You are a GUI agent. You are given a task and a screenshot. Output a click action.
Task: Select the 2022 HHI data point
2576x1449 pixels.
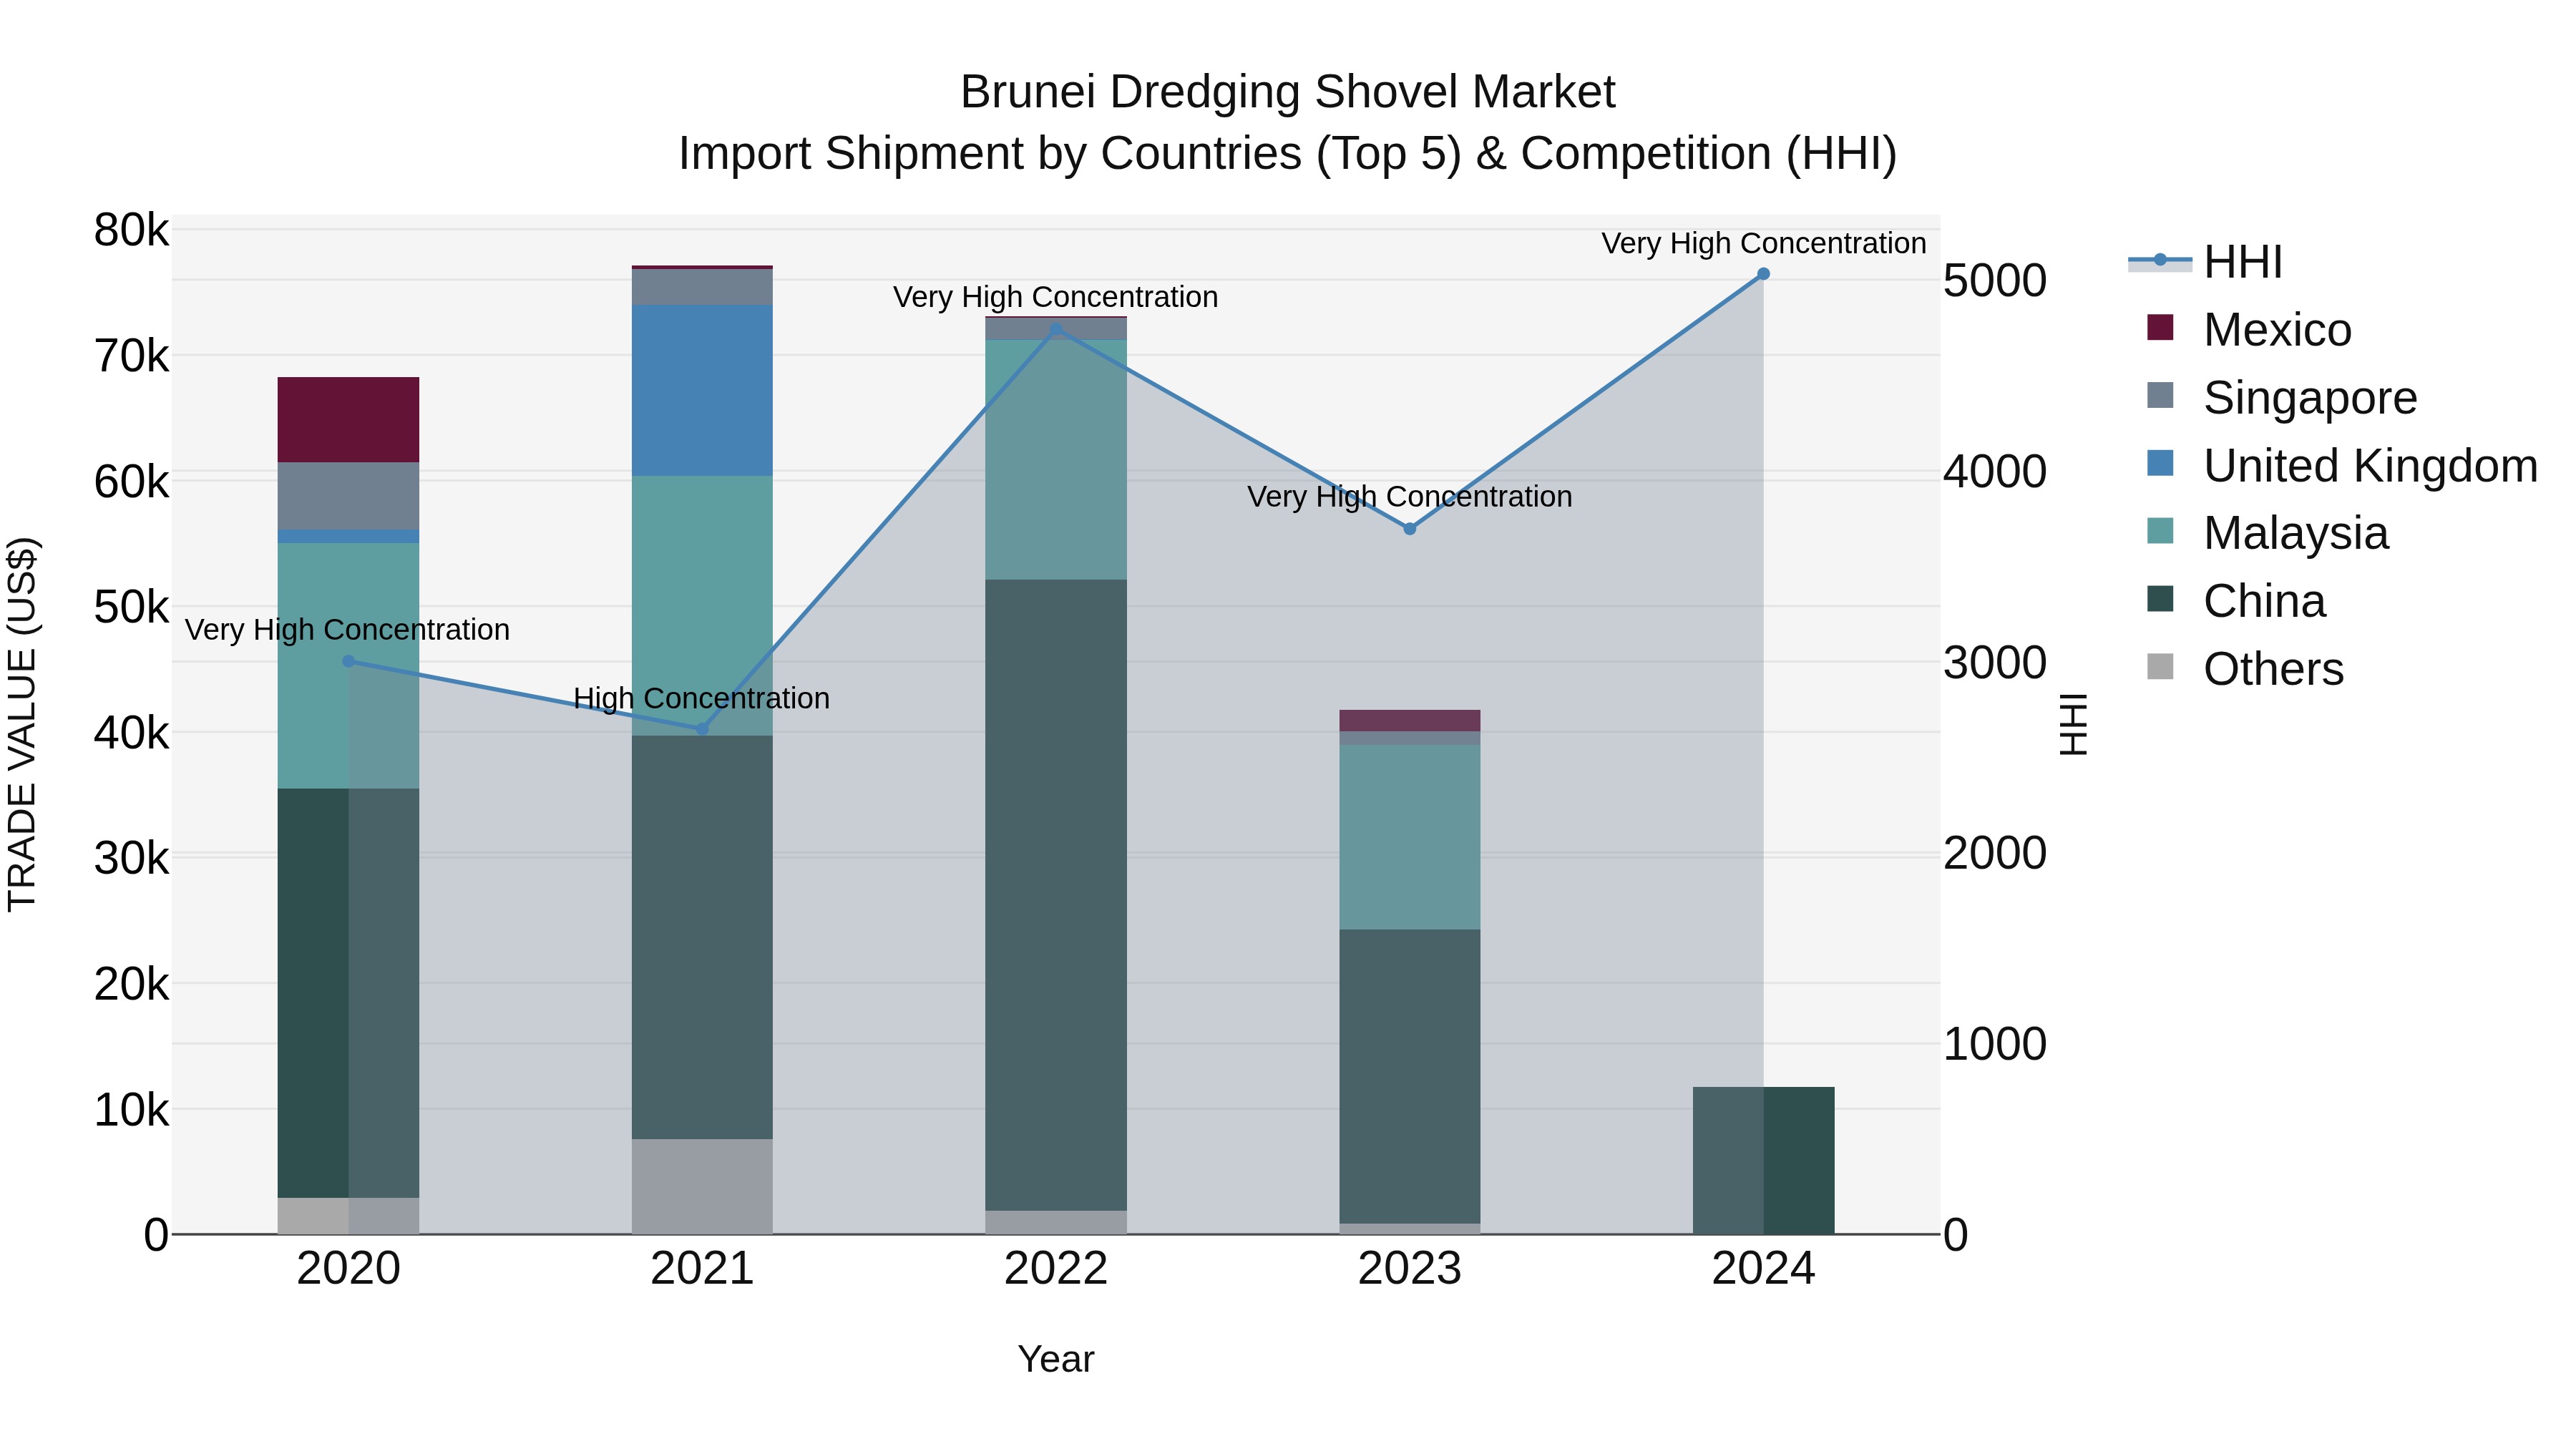coord(1056,328)
